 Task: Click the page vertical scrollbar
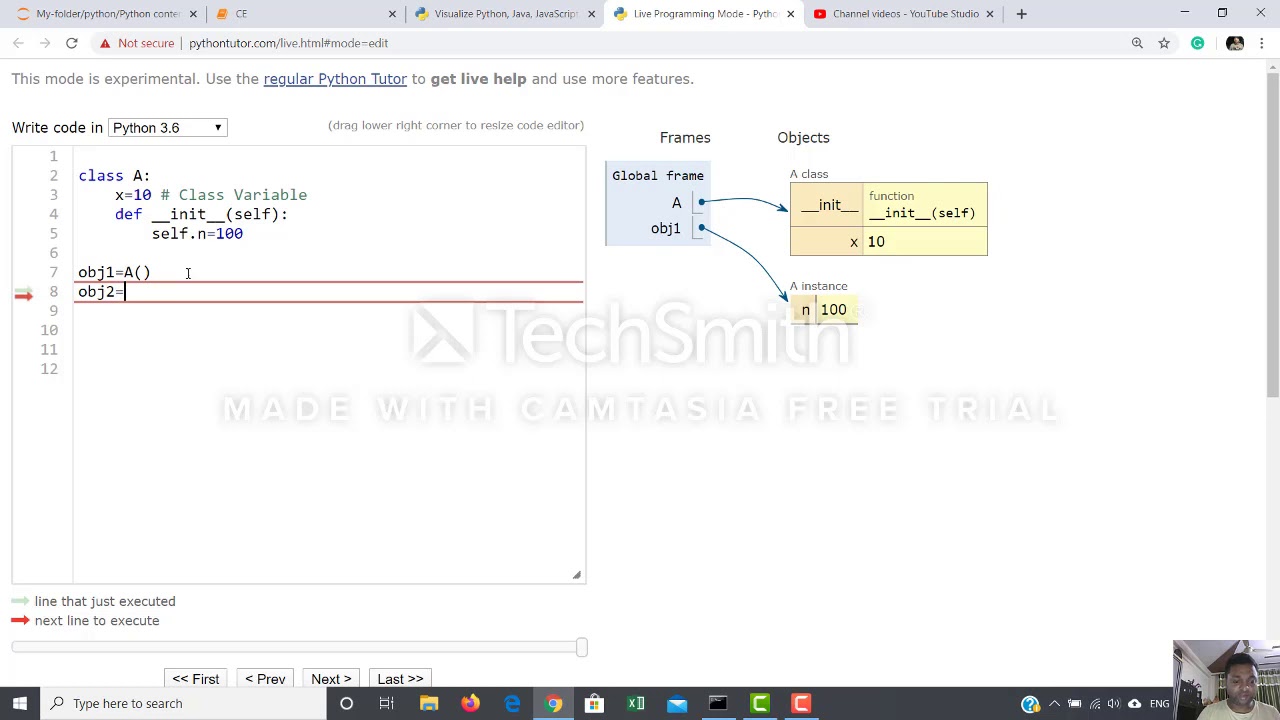click(x=1272, y=235)
